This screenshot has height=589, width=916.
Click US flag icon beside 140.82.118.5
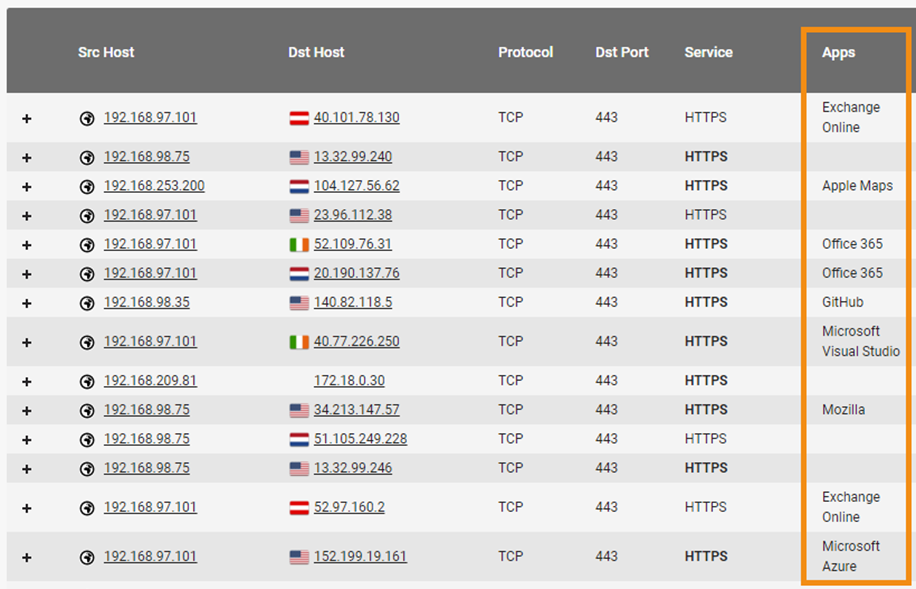click(299, 303)
